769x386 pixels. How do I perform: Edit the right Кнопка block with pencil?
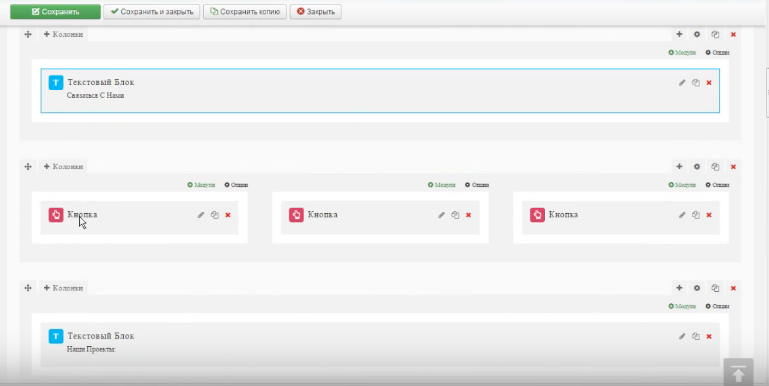(x=682, y=215)
